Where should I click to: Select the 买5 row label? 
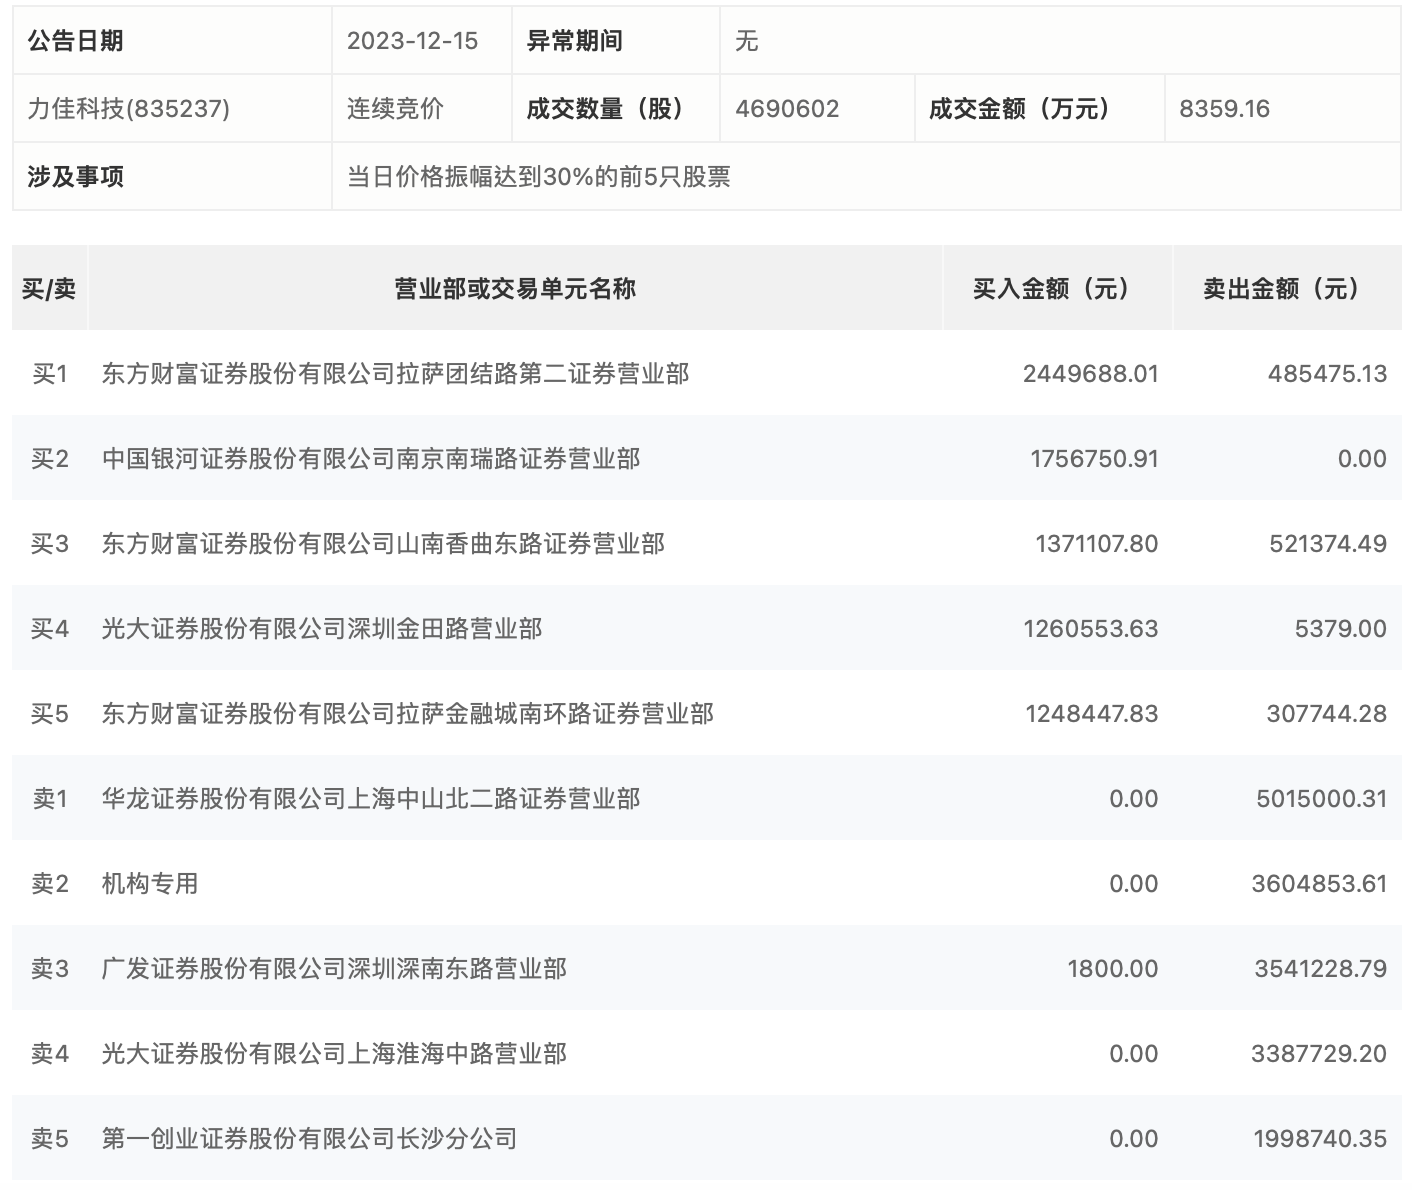pyautogui.click(x=49, y=714)
